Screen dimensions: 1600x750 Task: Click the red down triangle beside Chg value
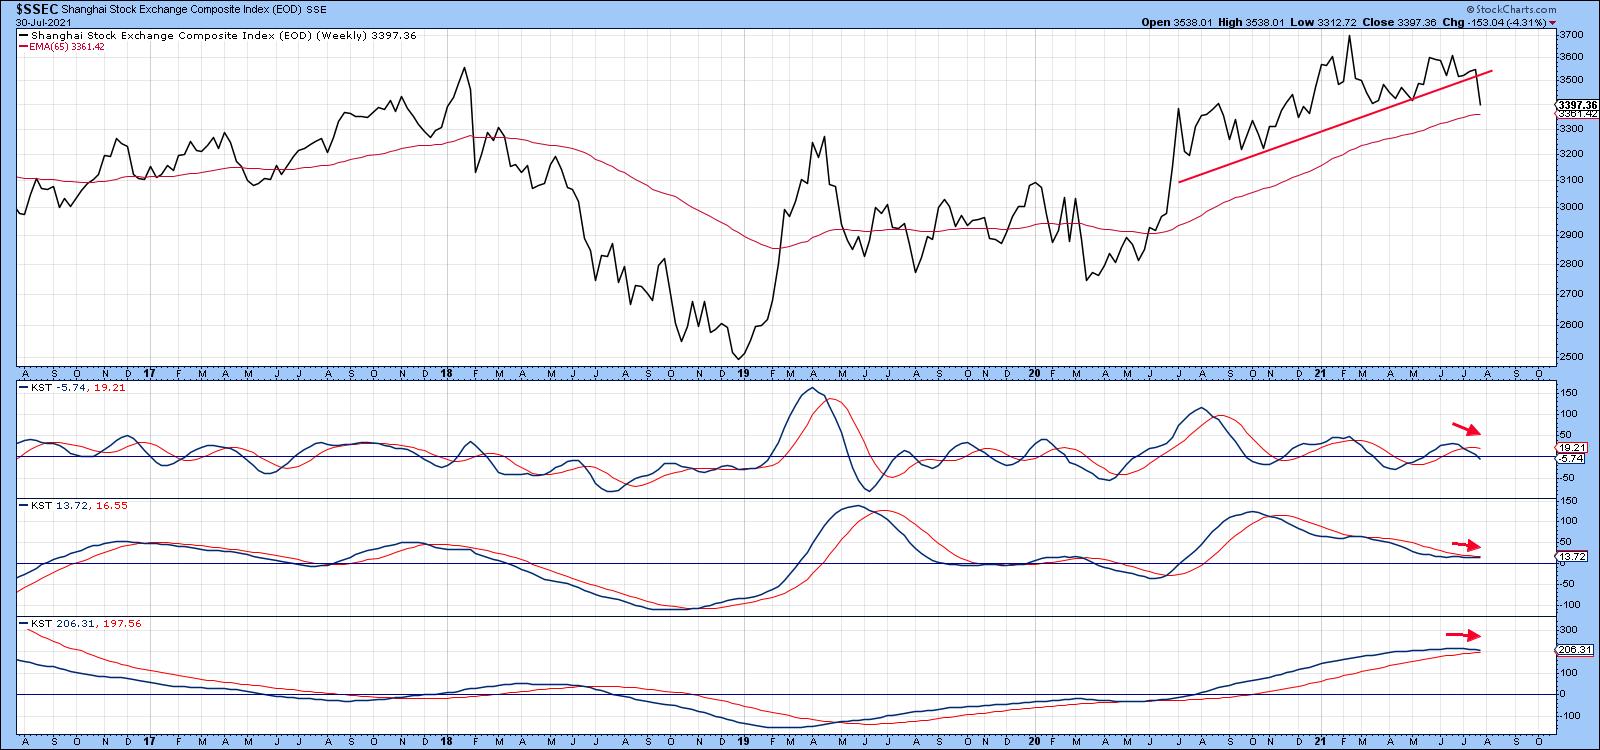(1553, 21)
